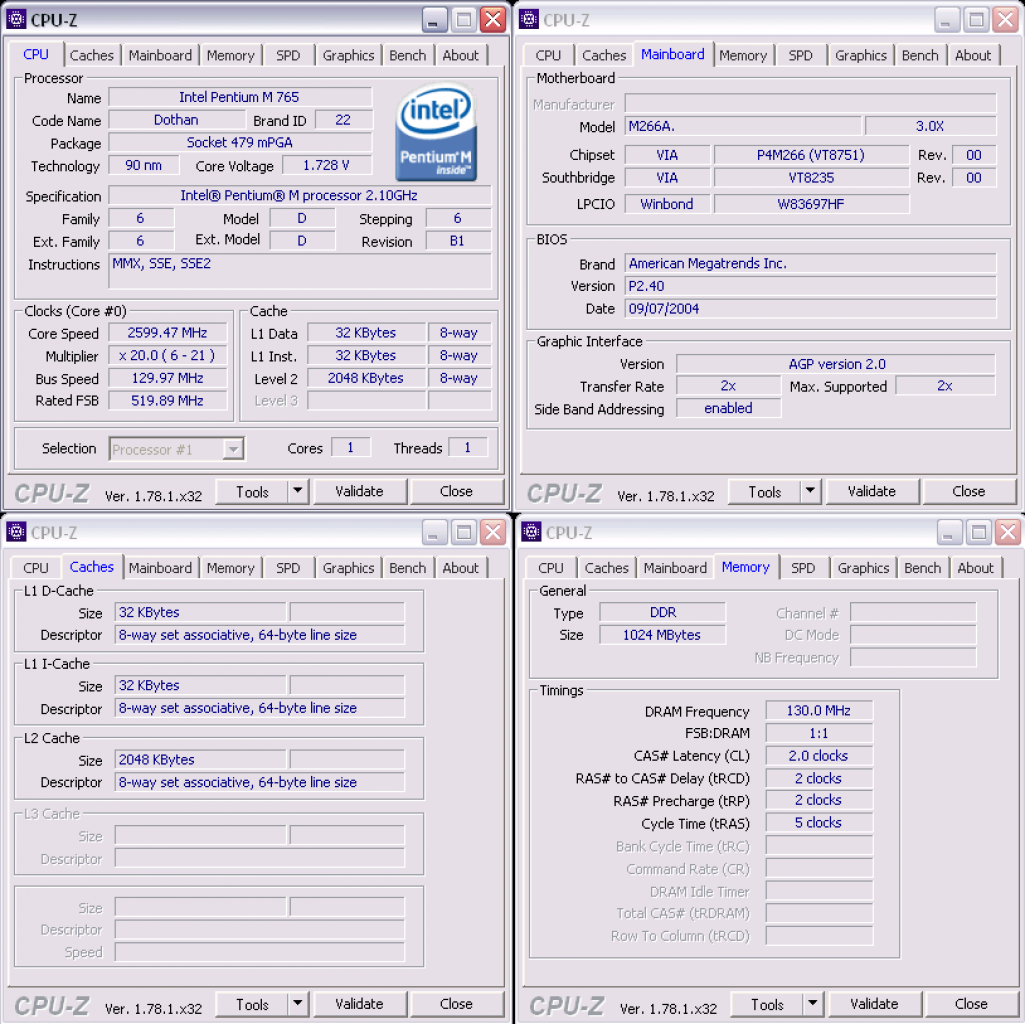Open the SPD tab in the Mainboard window

(801, 56)
